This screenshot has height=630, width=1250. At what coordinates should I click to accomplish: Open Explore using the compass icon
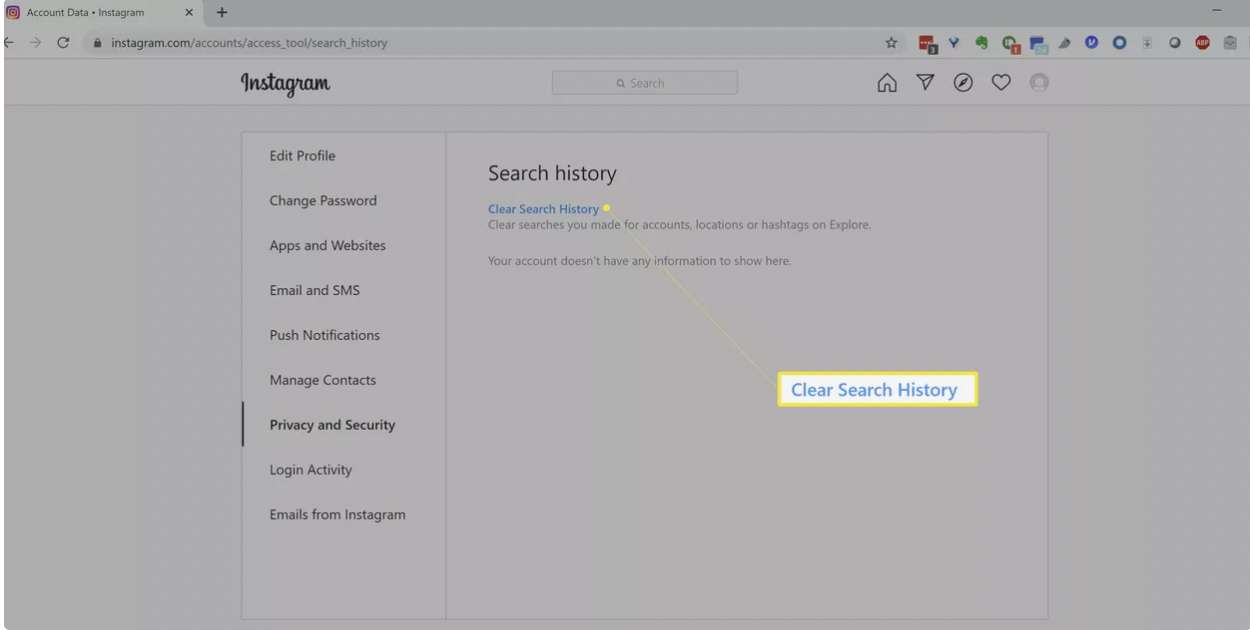coord(963,82)
